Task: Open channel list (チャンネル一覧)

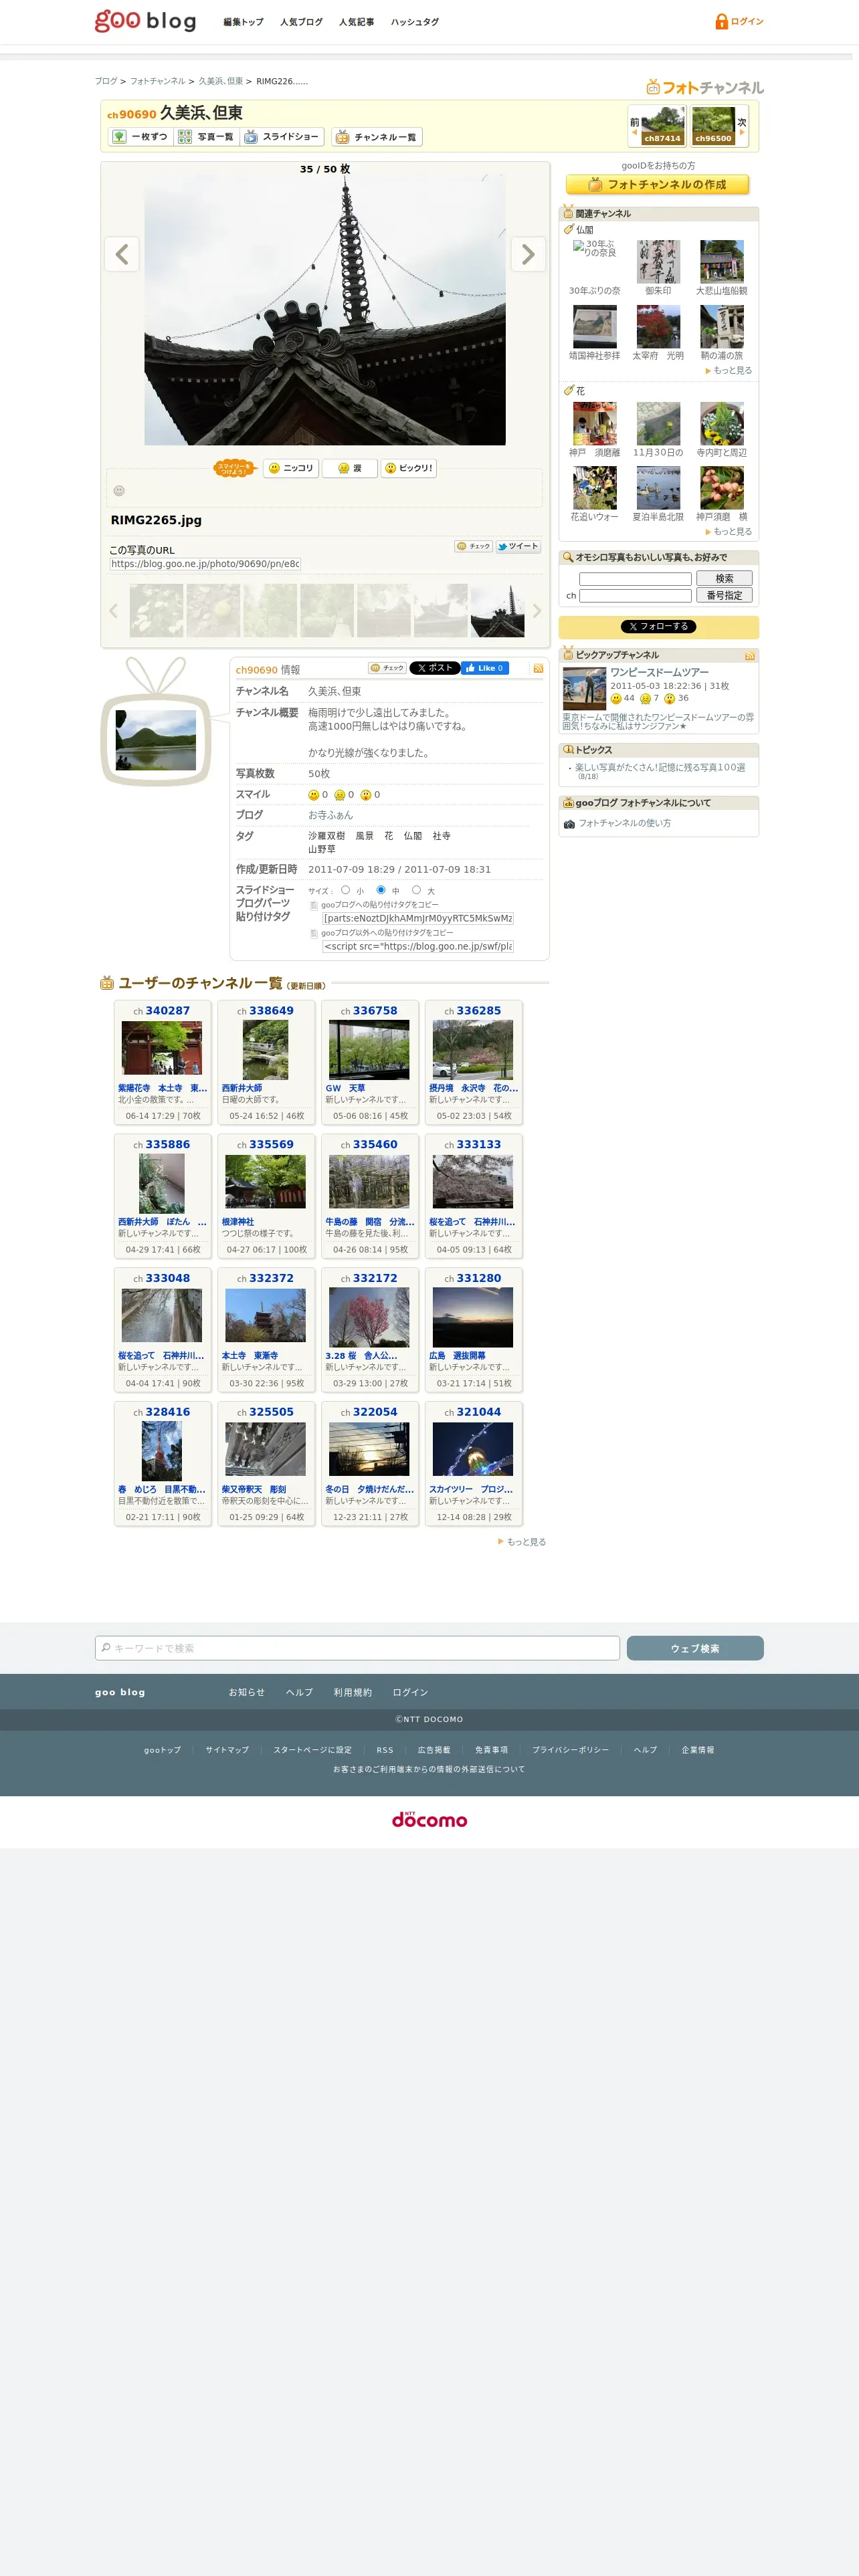Action: click(377, 137)
